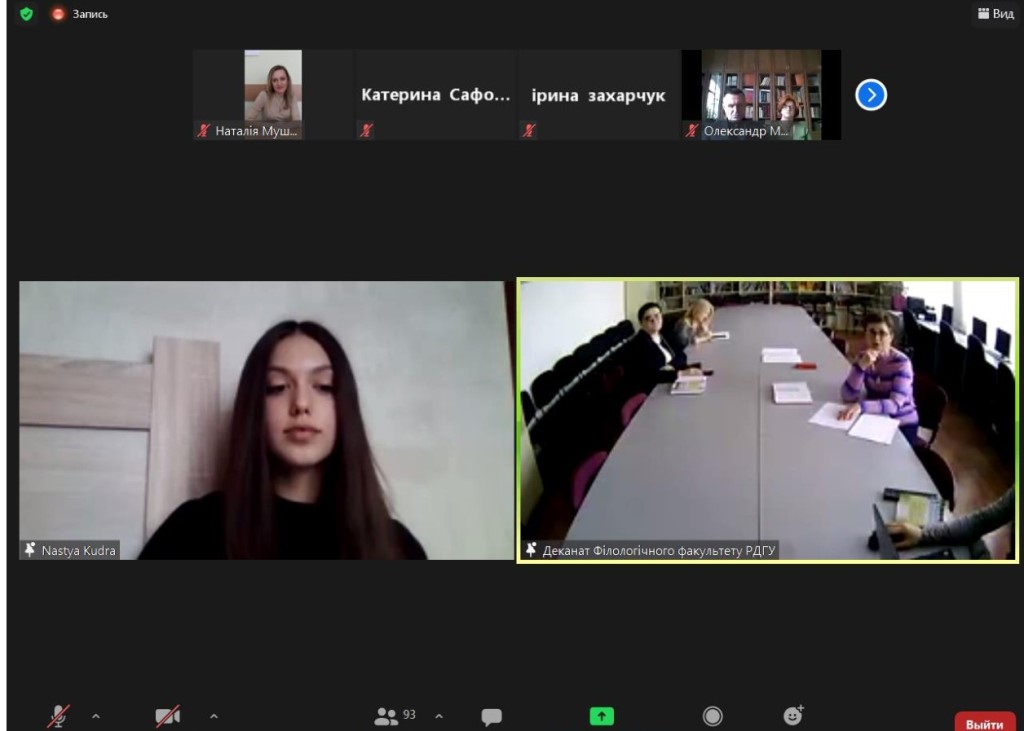Click muted mic icon on Катерина tile

point(366,131)
